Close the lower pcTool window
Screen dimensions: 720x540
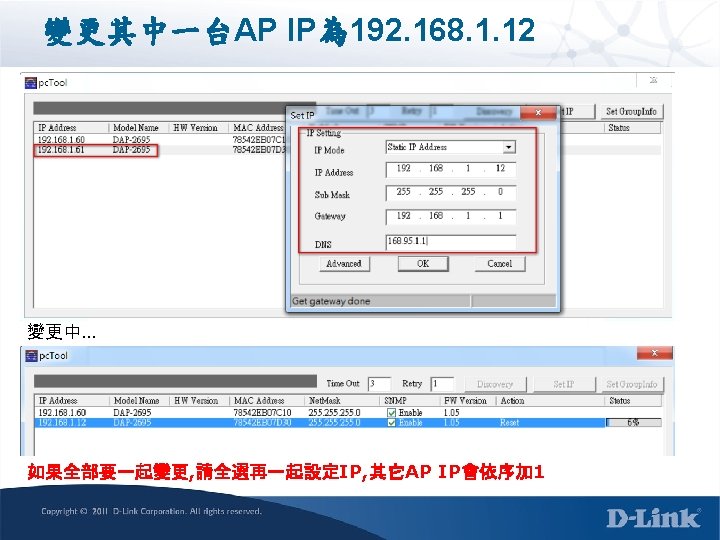point(654,353)
